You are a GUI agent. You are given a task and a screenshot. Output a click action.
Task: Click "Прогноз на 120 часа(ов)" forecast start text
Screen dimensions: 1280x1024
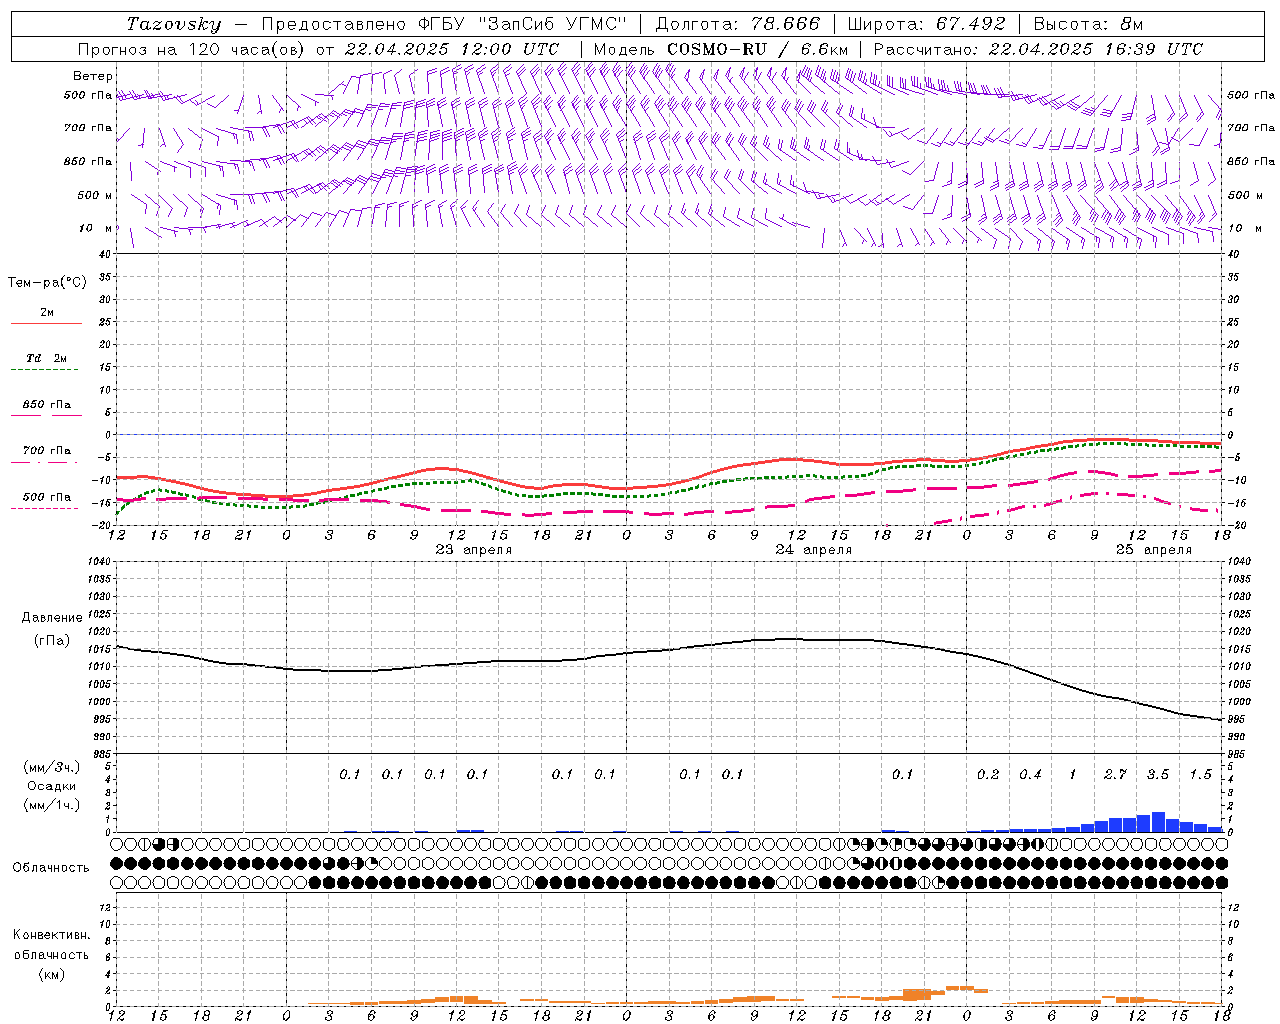(191, 49)
